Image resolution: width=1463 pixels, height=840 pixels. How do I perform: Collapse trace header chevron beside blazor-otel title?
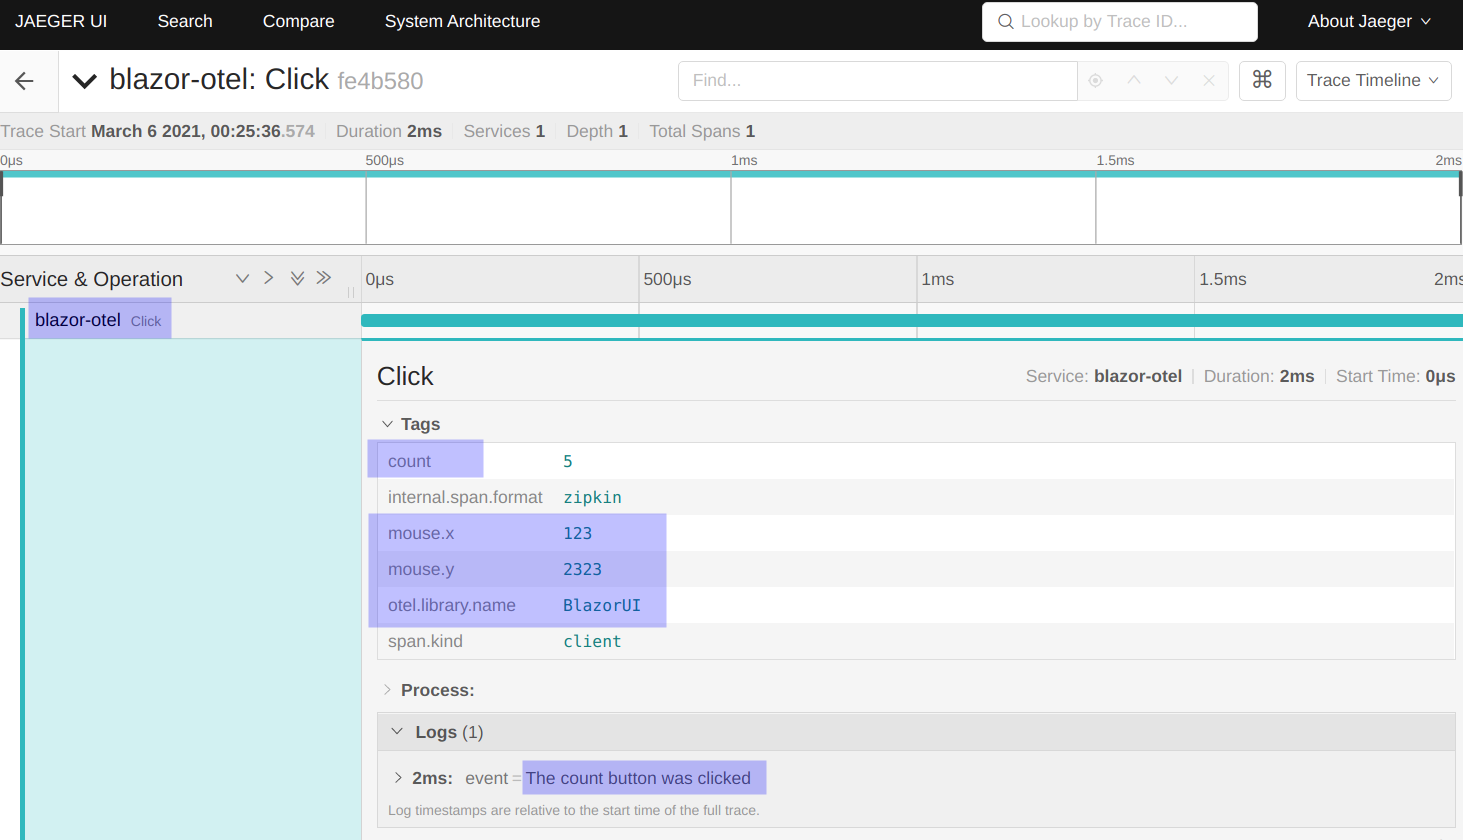[x=85, y=81]
